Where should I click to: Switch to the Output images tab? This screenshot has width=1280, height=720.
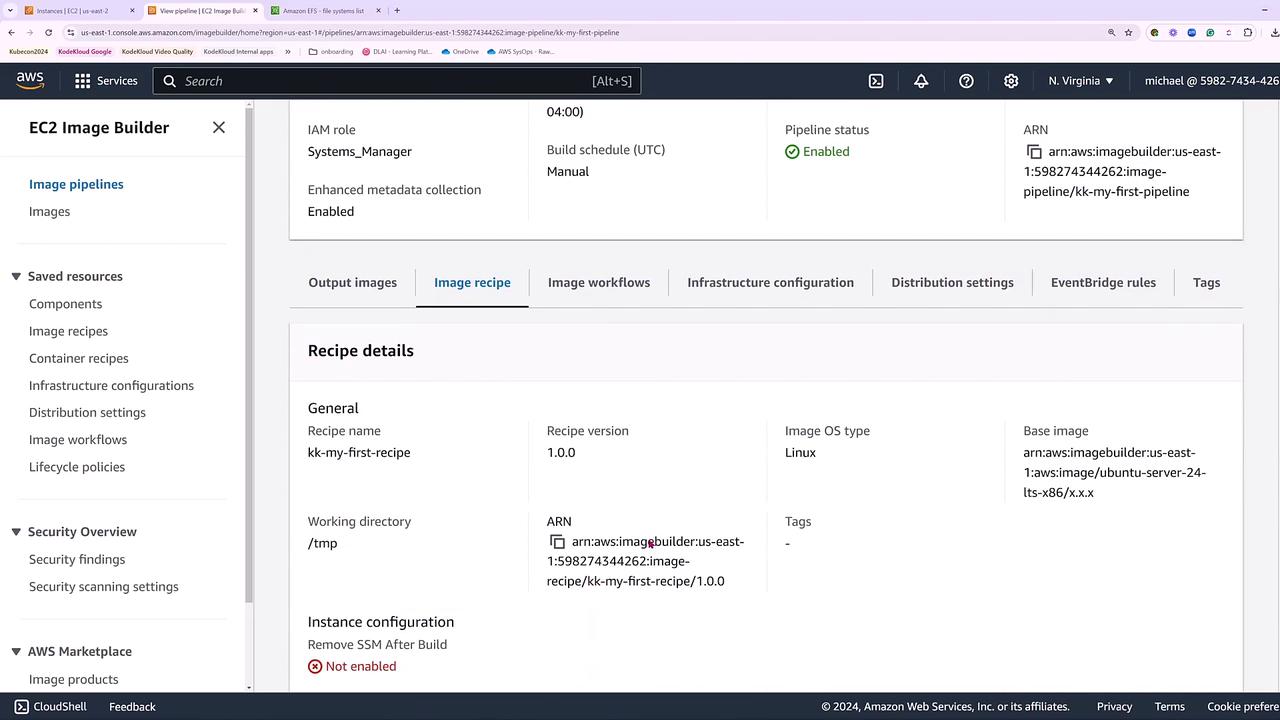pos(353,283)
